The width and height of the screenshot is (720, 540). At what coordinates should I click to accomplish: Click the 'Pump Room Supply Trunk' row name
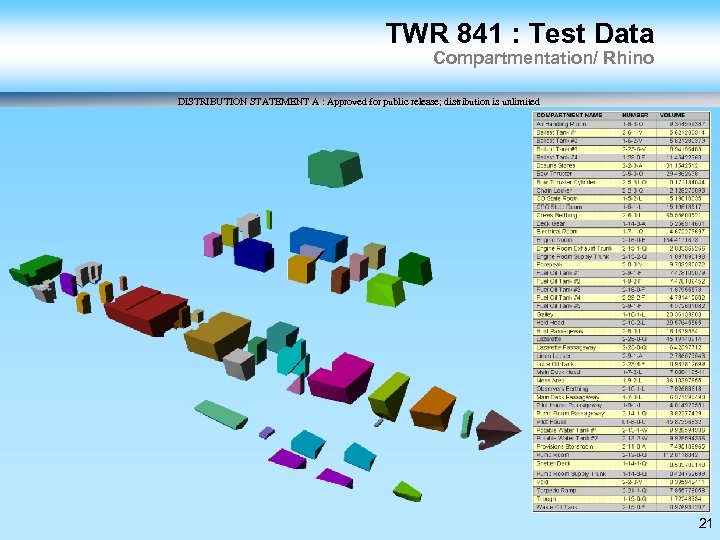click(571, 473)
